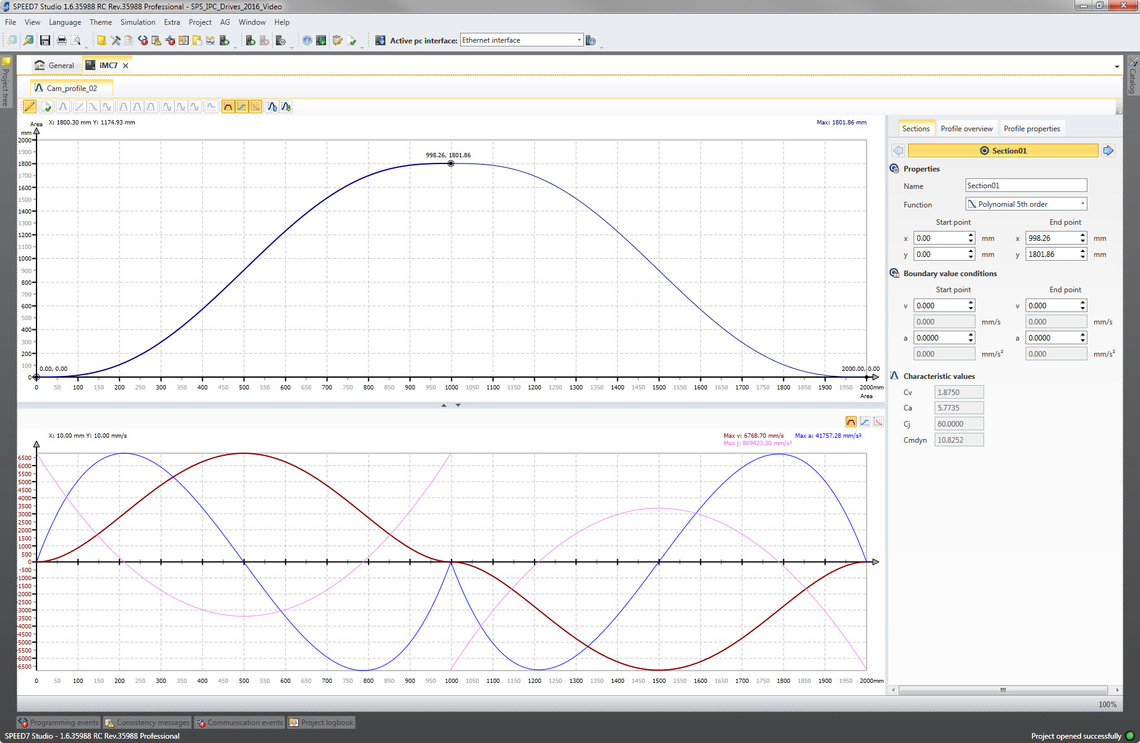Click the Help info icon in toolbar

[x=307, y=41]
